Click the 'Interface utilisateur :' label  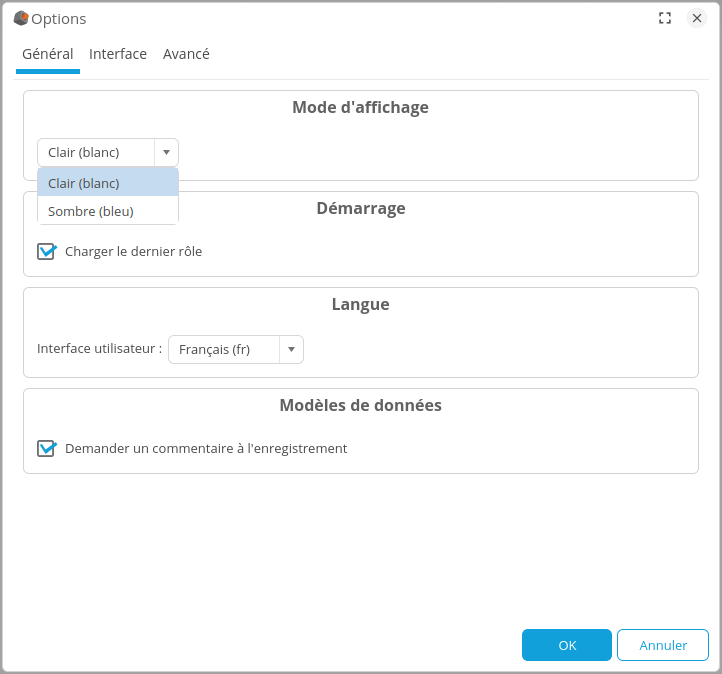[x=99, y=349]
